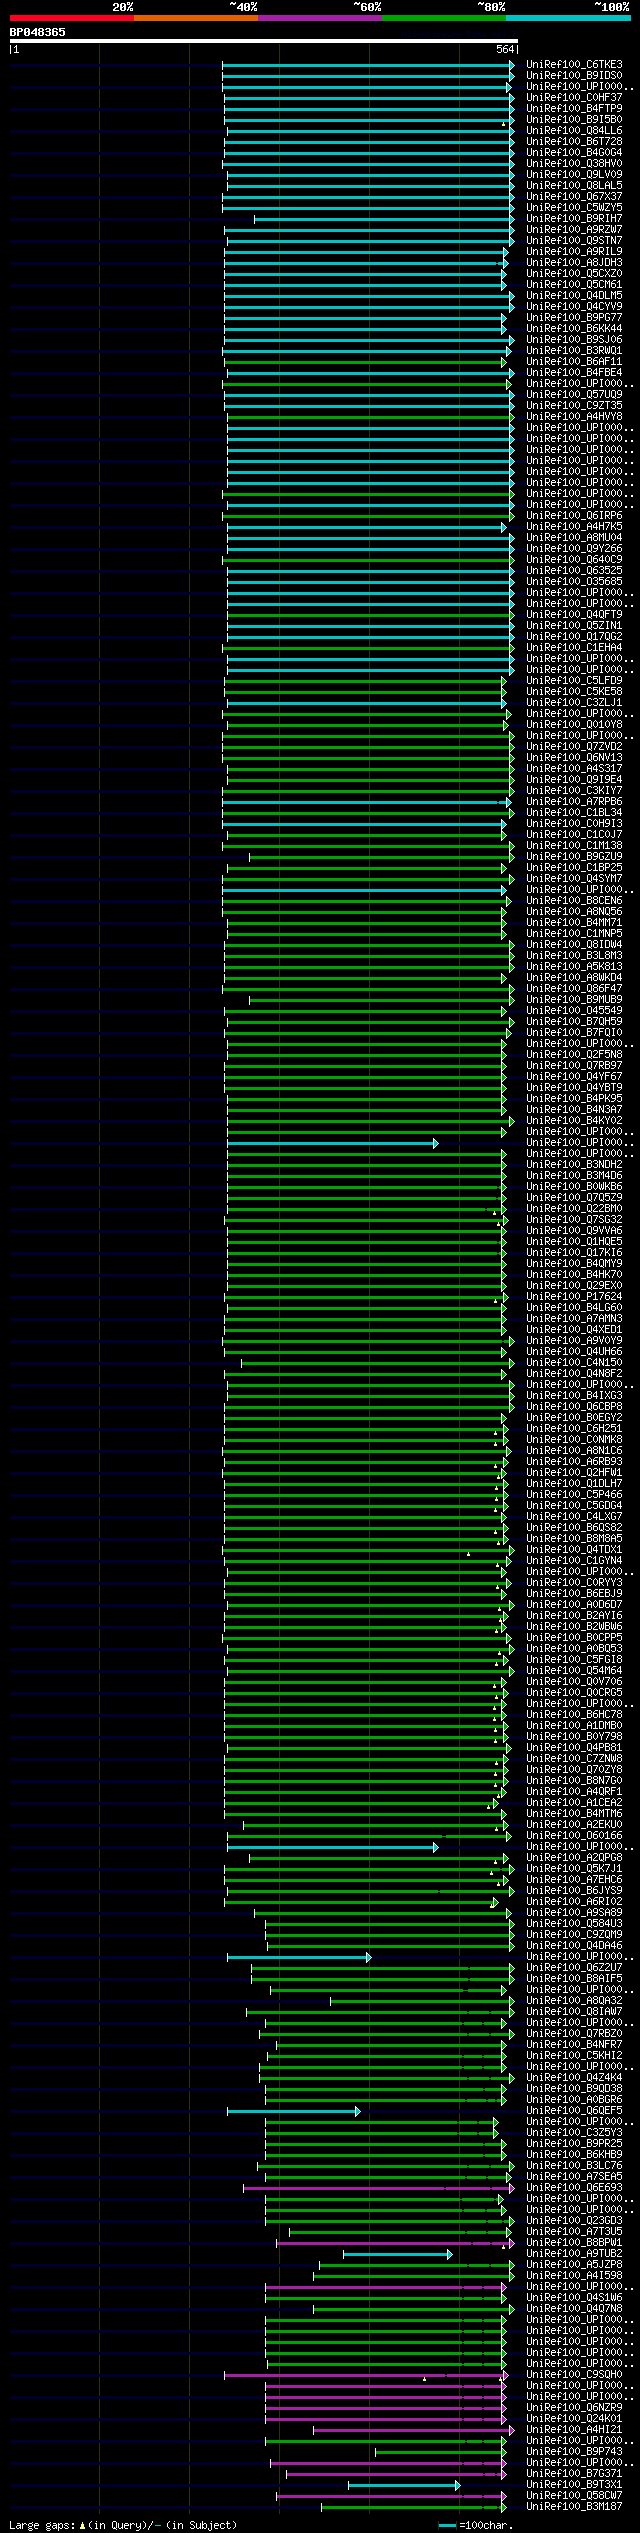Screen dimensions: 640x2533
Task: Open the UniRef100_C3Z5Y3 entry
Action: 574,2133
